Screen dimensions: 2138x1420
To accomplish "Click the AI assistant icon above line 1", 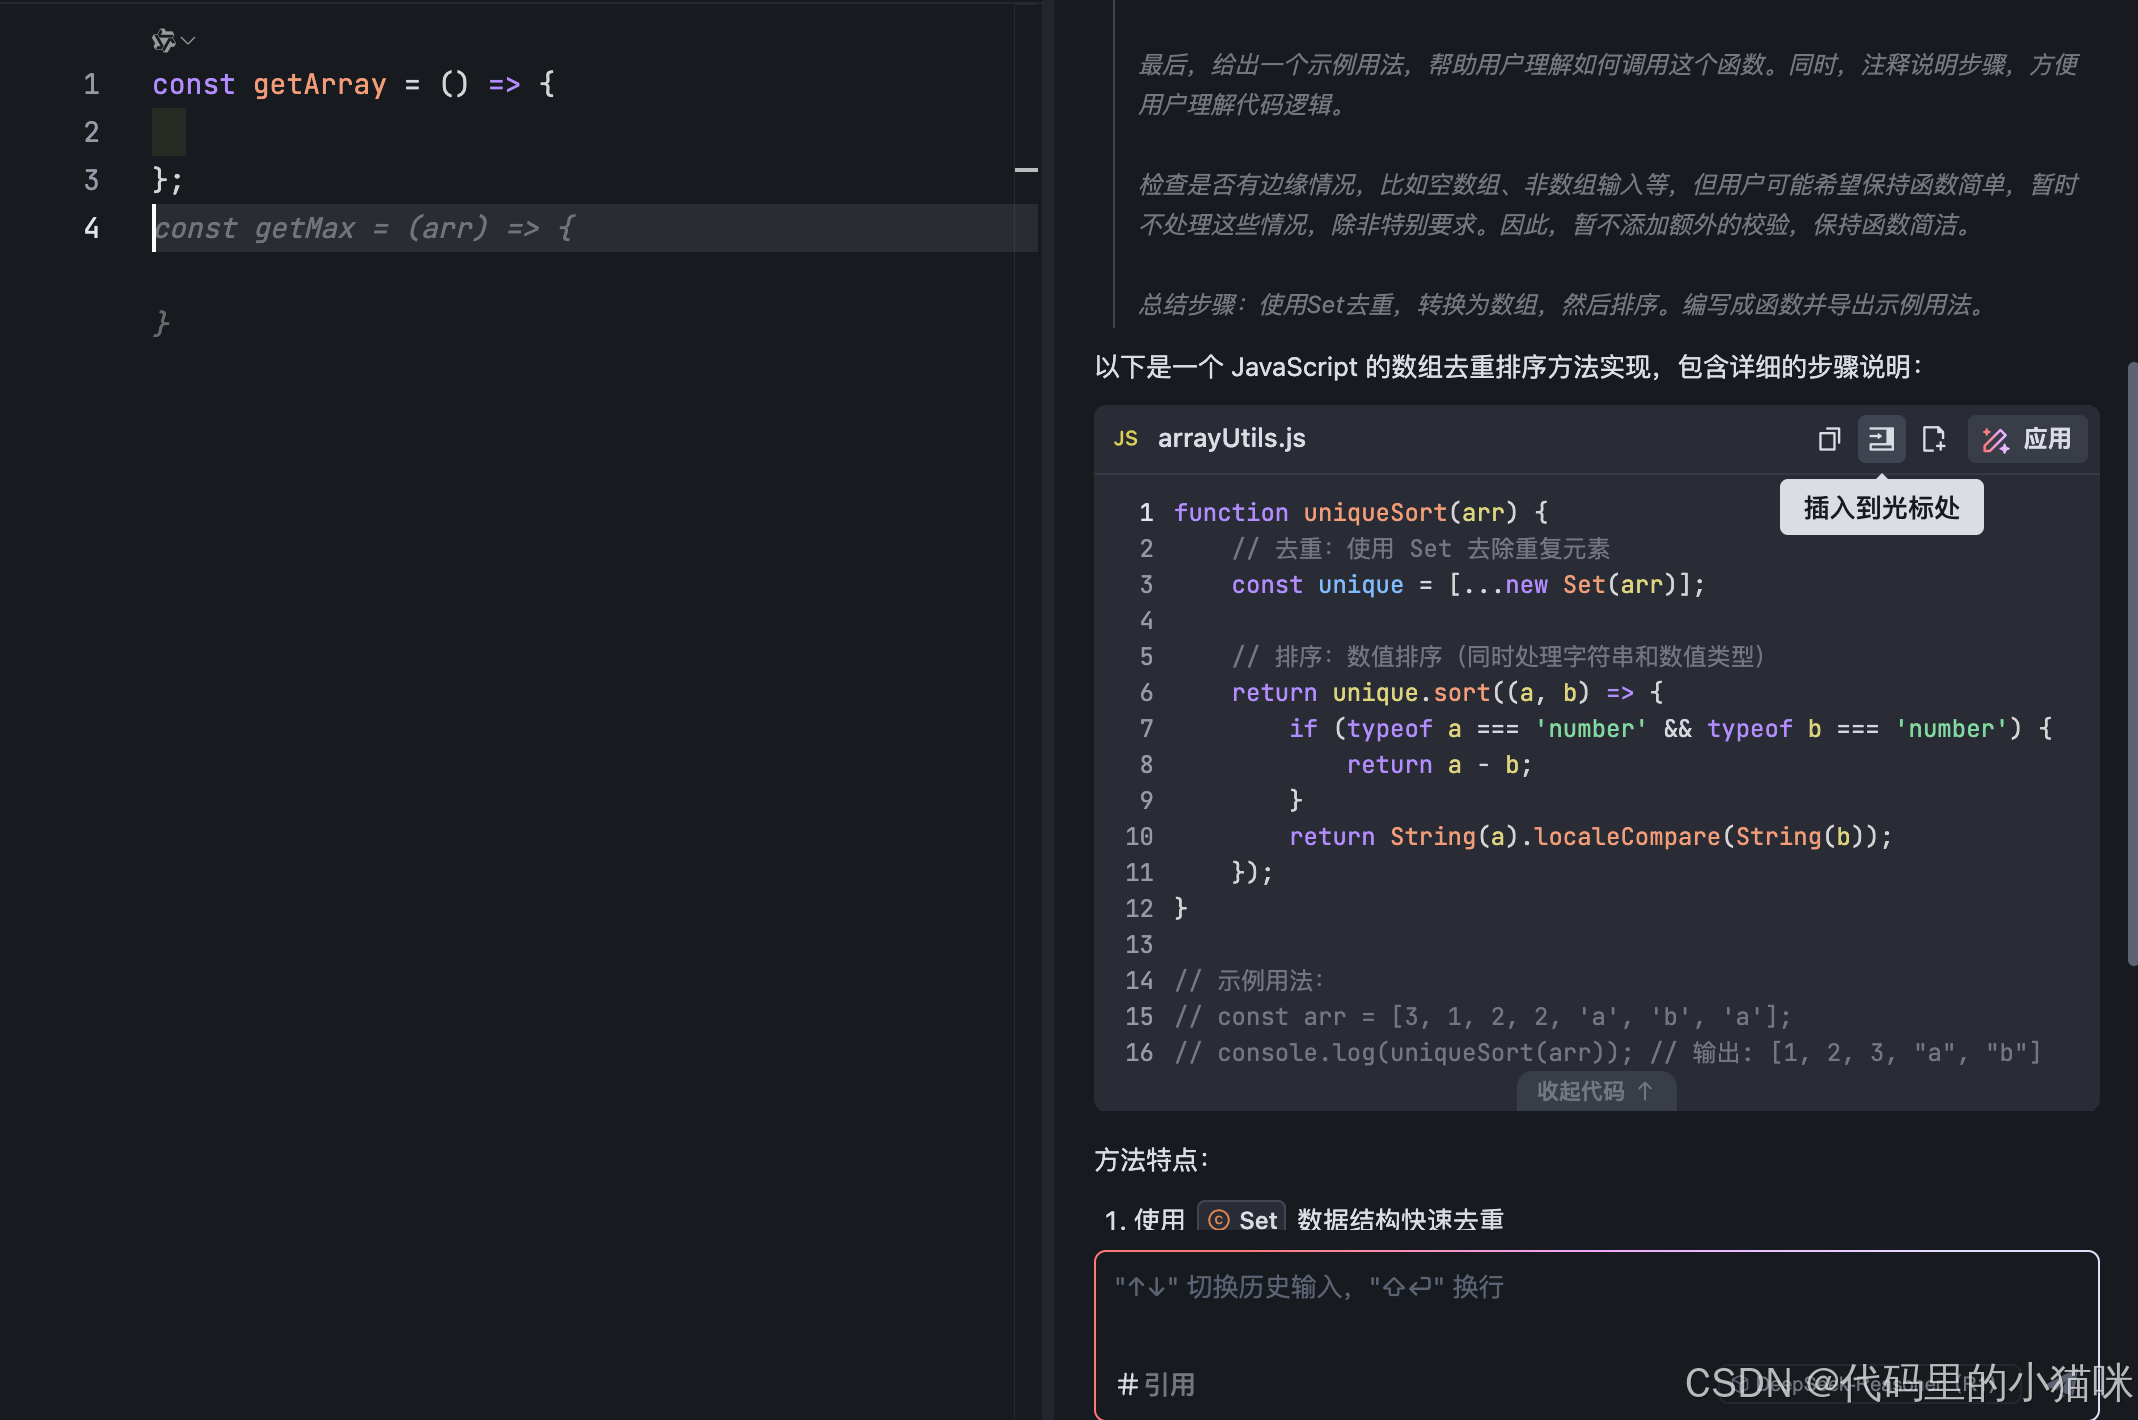I will pos(163,40).
